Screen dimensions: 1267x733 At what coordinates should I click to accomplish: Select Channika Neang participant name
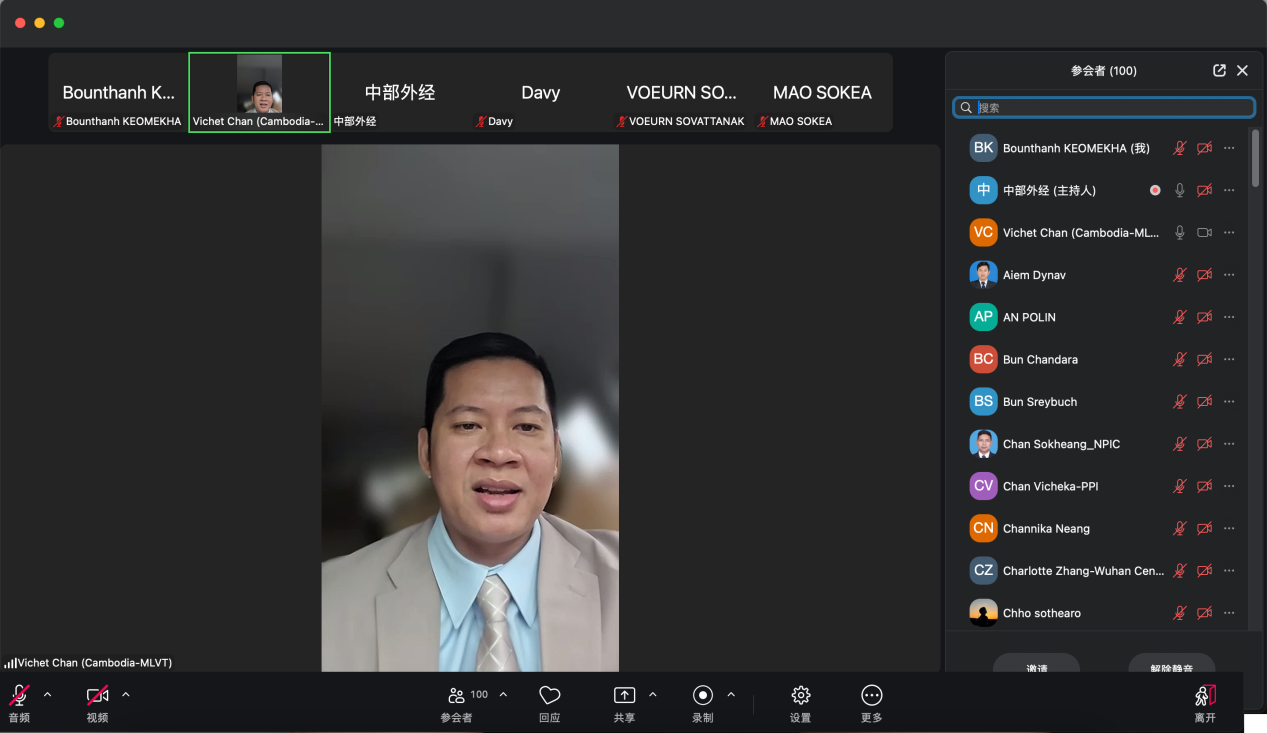(x=1046, y=528)
